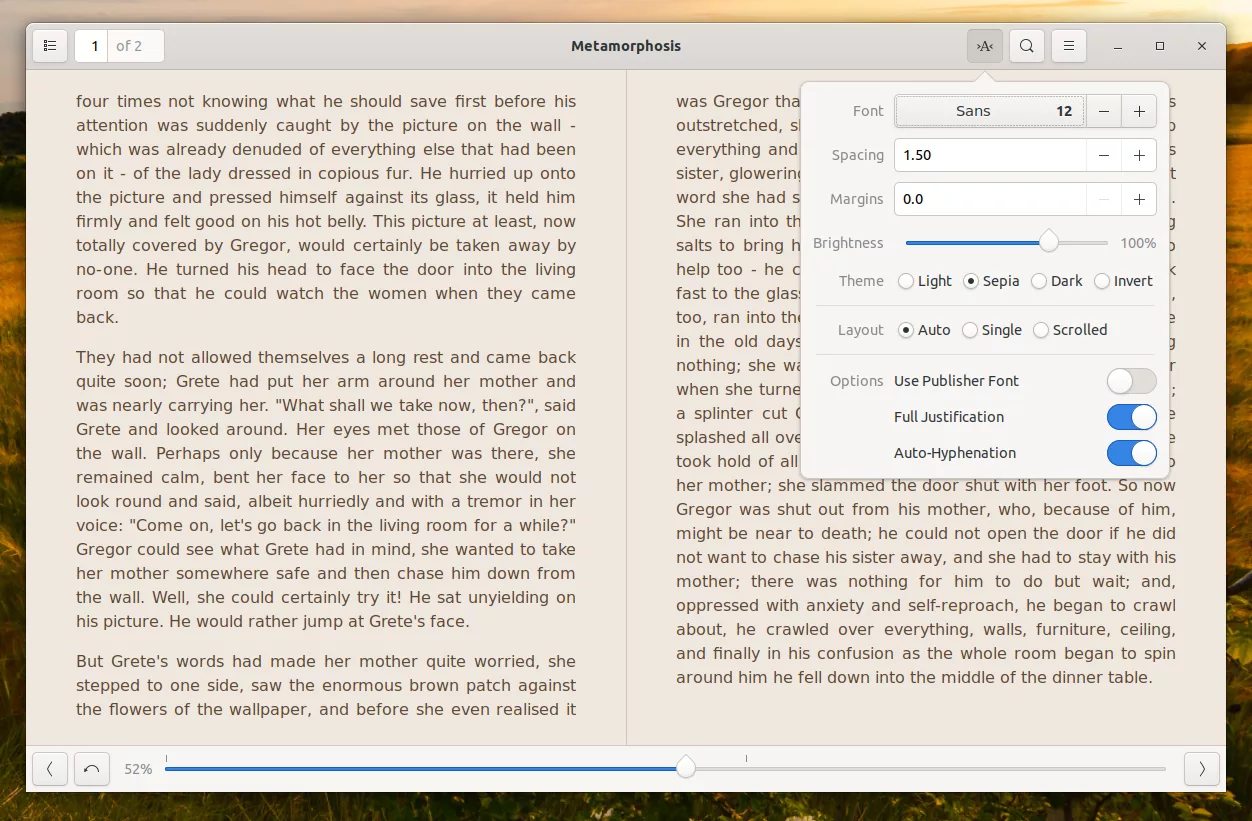
Task: Open the table of contents sidebar
Action: pyautogui.click(x=49, y=46)
